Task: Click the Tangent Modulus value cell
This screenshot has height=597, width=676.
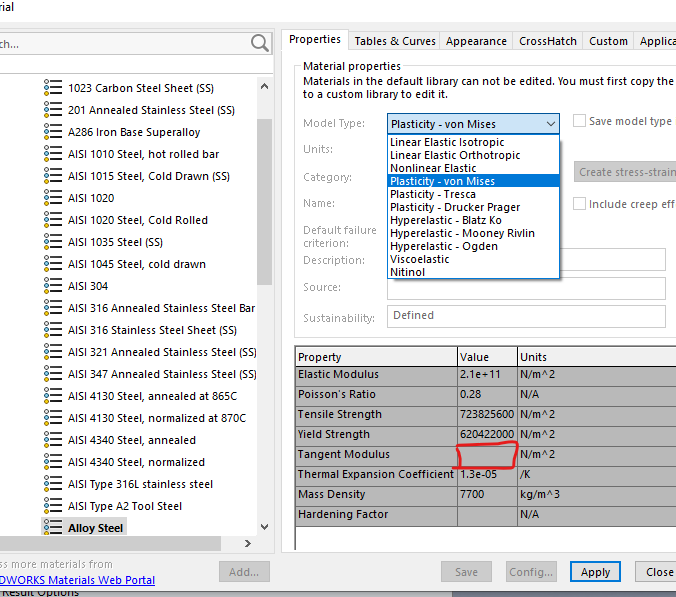Action: pyautogui.click(x=486, y=454)
